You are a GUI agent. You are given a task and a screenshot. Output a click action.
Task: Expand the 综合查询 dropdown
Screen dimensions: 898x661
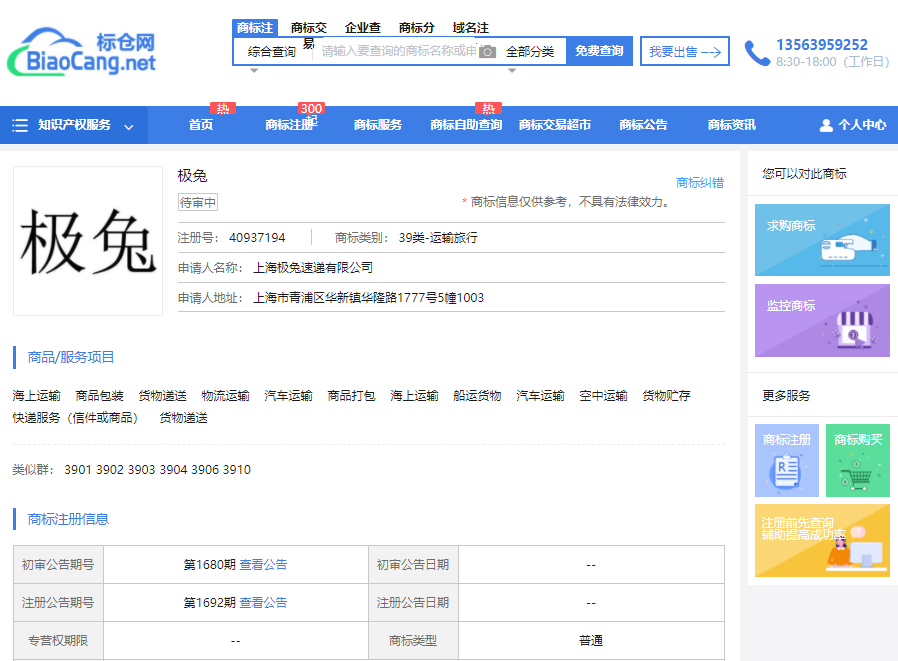[x=271, y=52]
